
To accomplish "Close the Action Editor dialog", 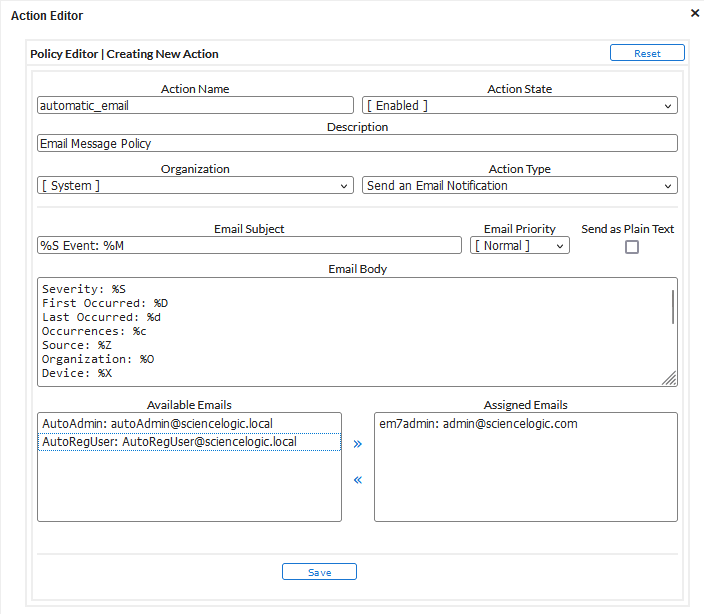I will point(695,13).
